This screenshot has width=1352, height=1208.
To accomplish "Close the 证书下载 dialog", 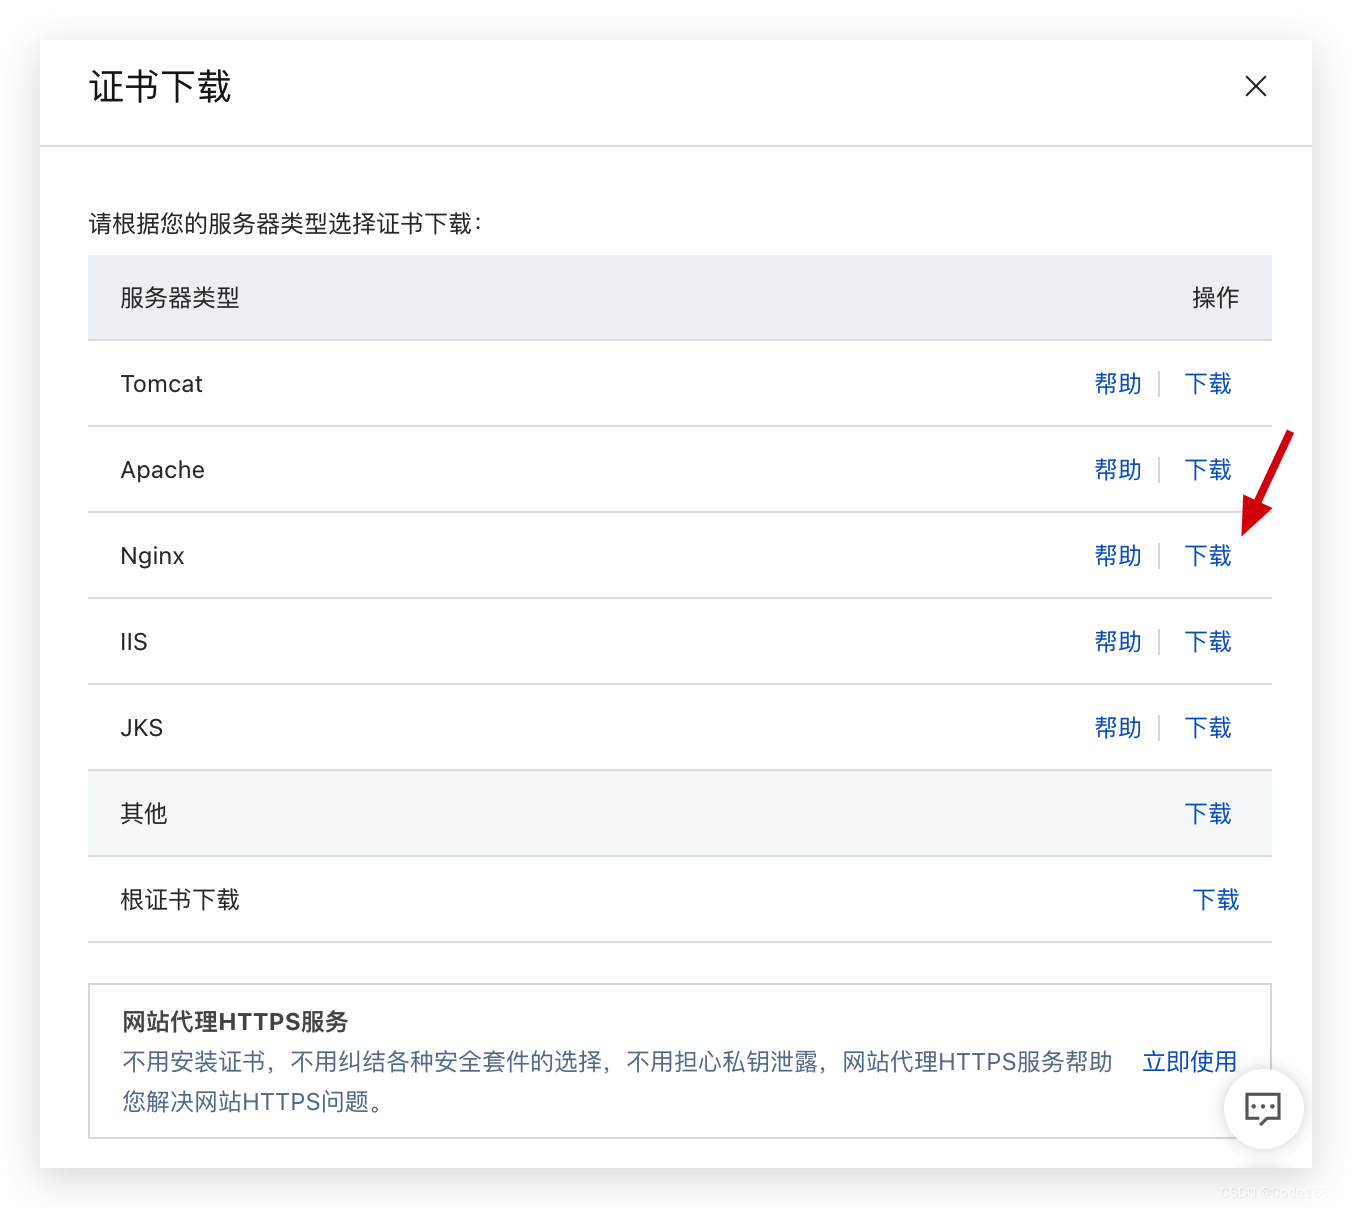I will (1256, 86).
